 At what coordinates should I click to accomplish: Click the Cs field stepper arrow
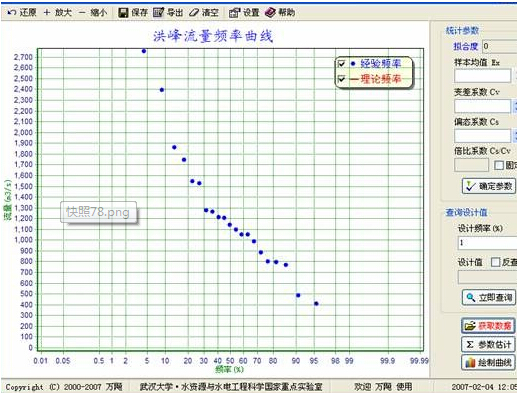(x=514, y=136)
